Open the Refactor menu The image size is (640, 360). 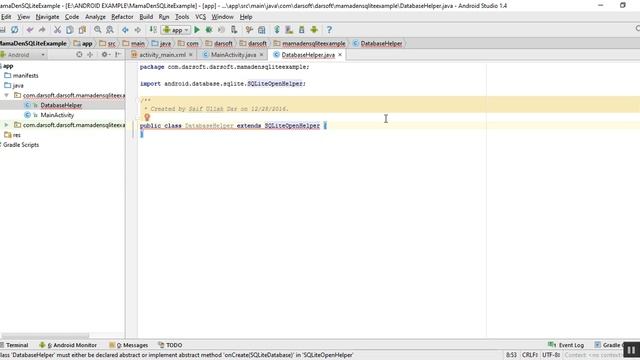pyautogui.click(x=122, y=17)
